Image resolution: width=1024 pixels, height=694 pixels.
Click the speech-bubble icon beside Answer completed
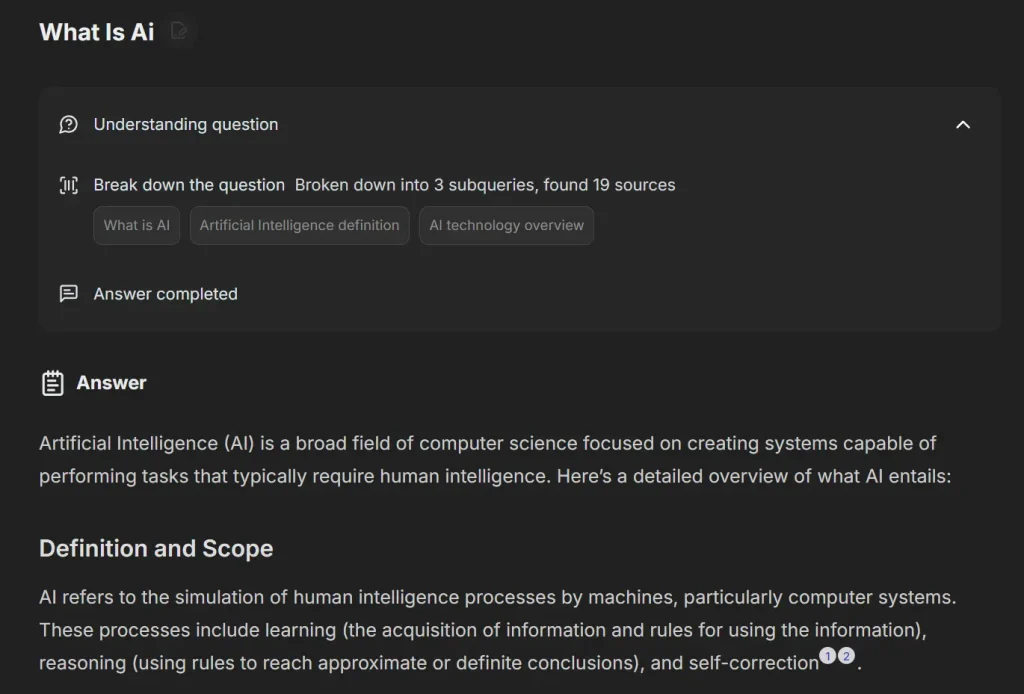coord(68,293)
